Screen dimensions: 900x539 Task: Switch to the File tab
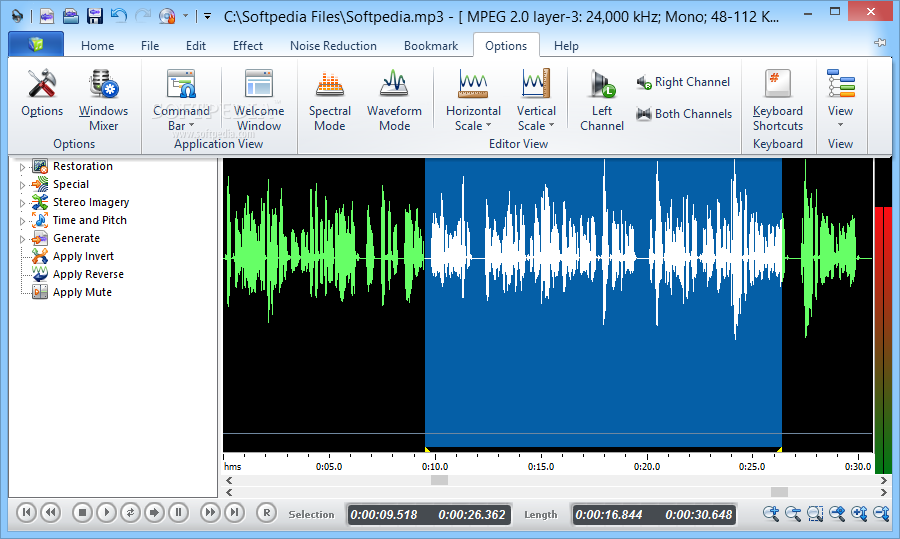point(150,45)
